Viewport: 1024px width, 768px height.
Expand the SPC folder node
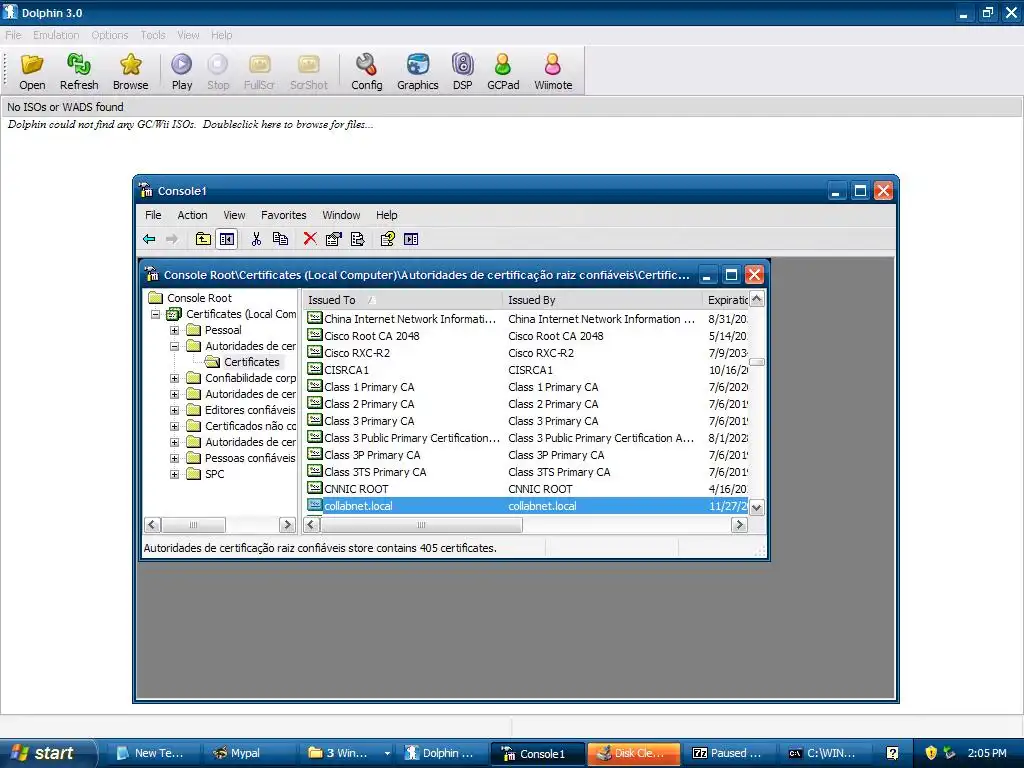[x=174, y=474]
